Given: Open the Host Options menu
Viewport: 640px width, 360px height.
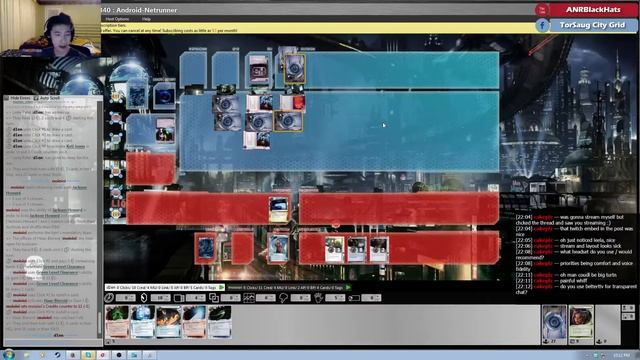Looking at the screenshot, I should coord(117,19).
